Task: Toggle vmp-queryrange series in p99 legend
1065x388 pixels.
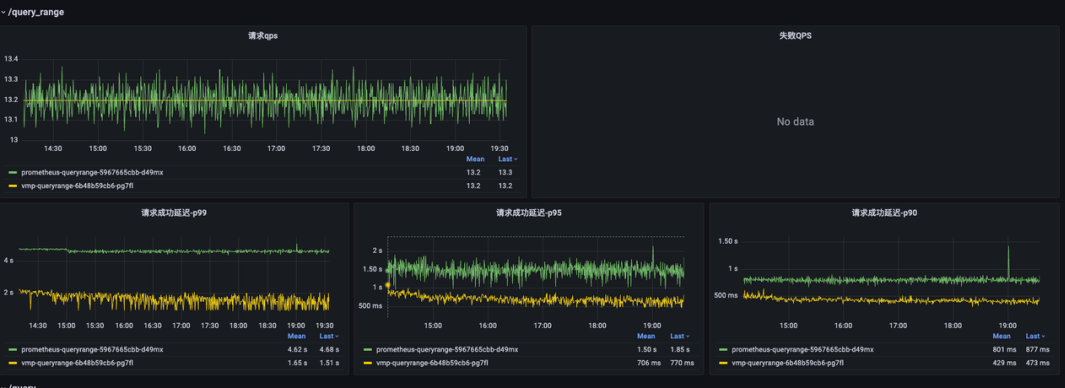Action: (77, 363)
